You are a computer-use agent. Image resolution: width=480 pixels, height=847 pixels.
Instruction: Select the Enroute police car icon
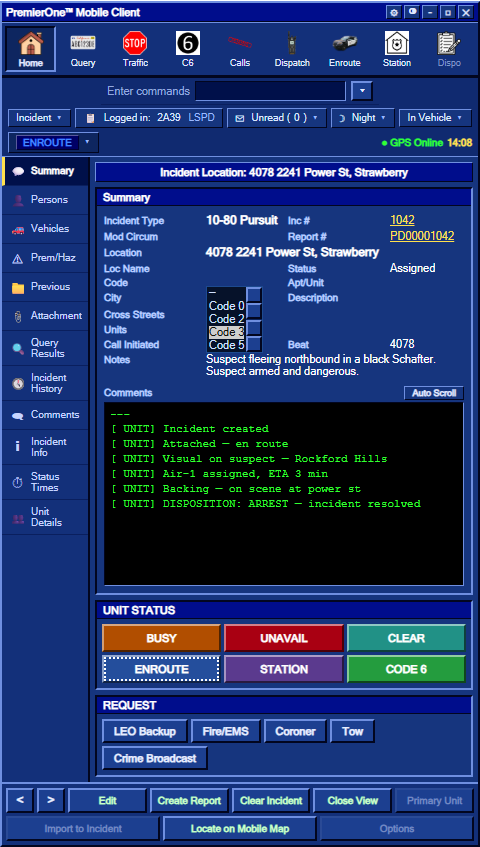(x=344, y=49)
